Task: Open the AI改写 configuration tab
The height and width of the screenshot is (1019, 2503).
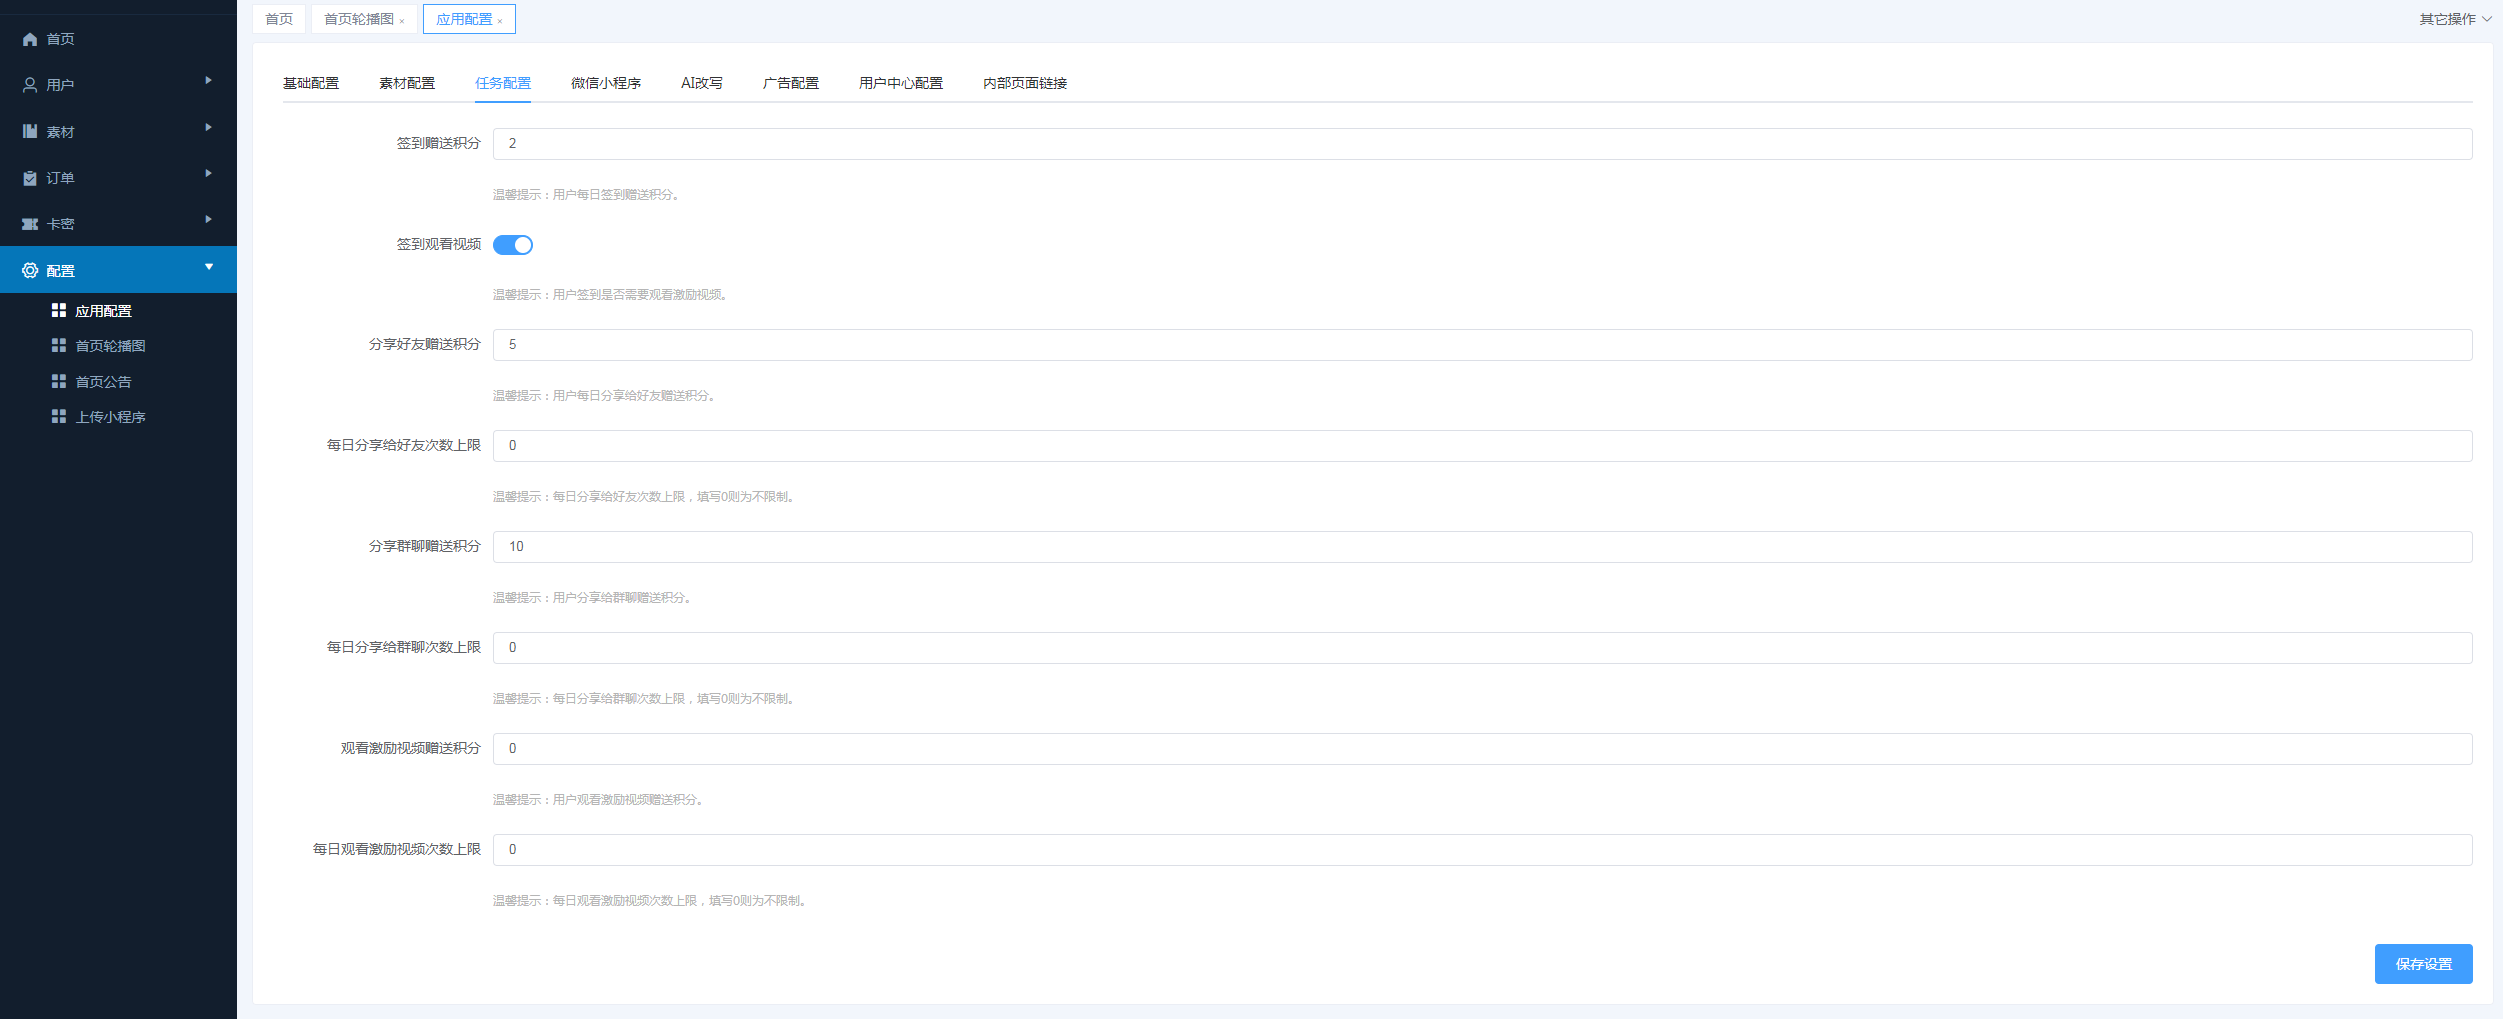Action: 701,83
